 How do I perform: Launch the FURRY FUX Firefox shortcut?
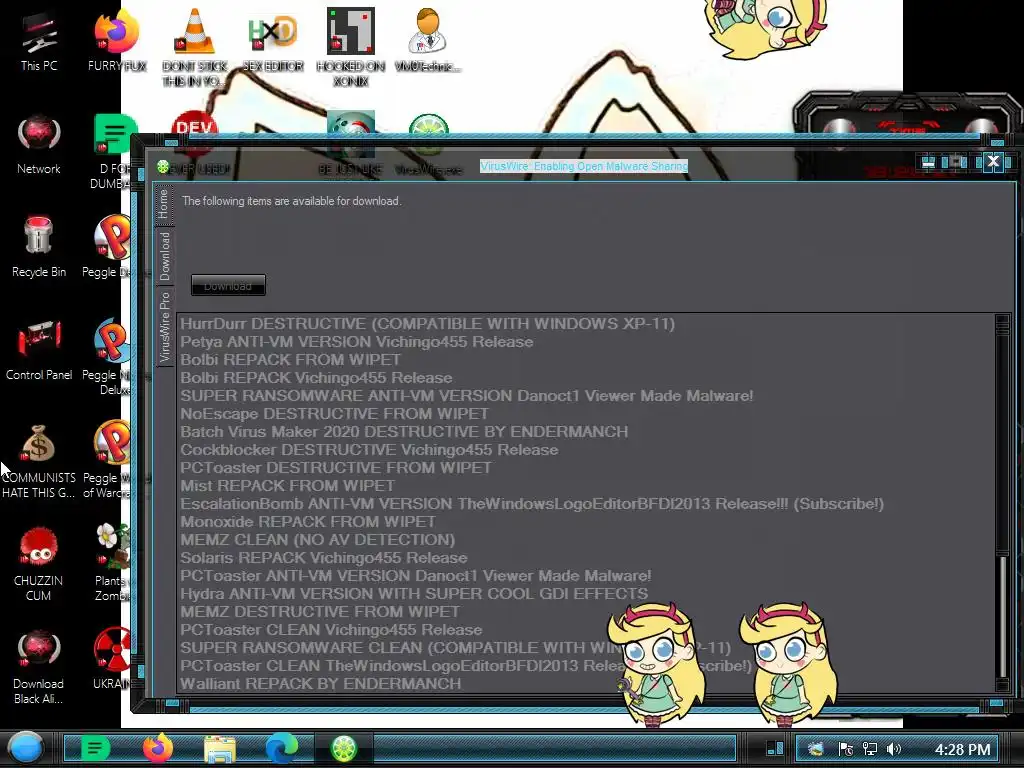pyautogui.click(x=117, y=42)
